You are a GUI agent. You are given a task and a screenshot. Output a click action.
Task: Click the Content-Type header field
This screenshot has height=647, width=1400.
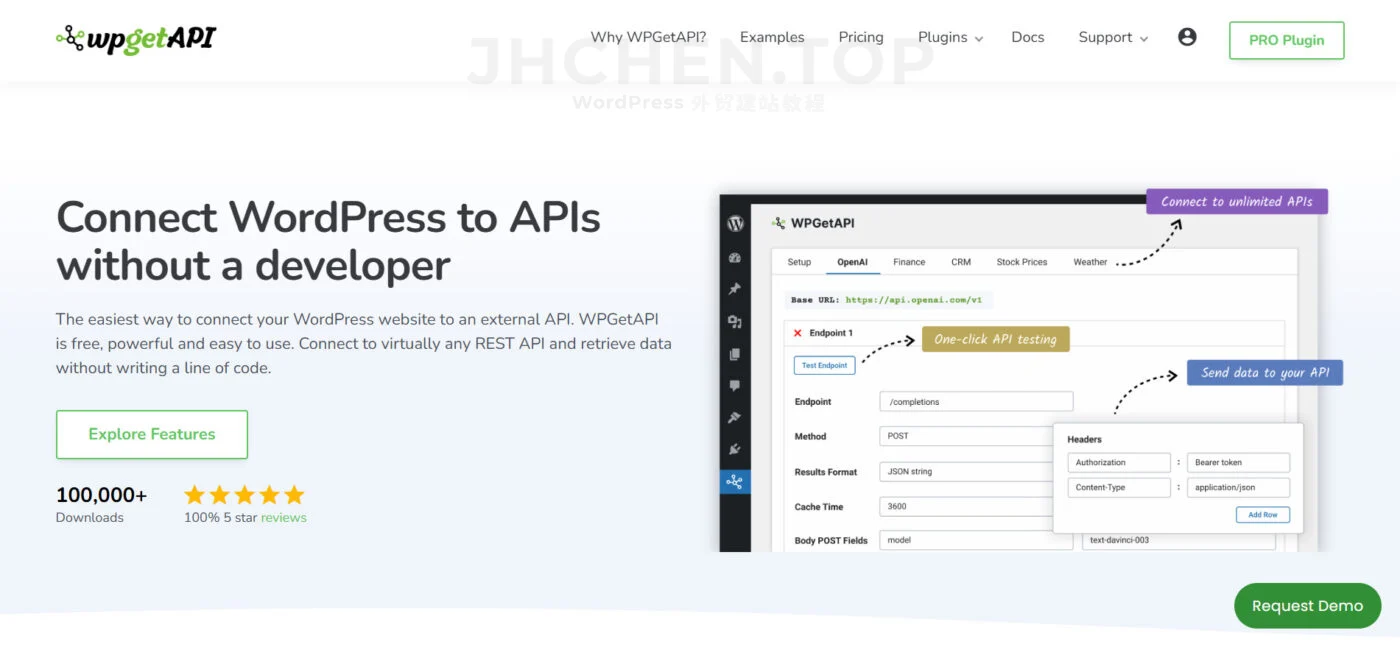[1118, 487]
